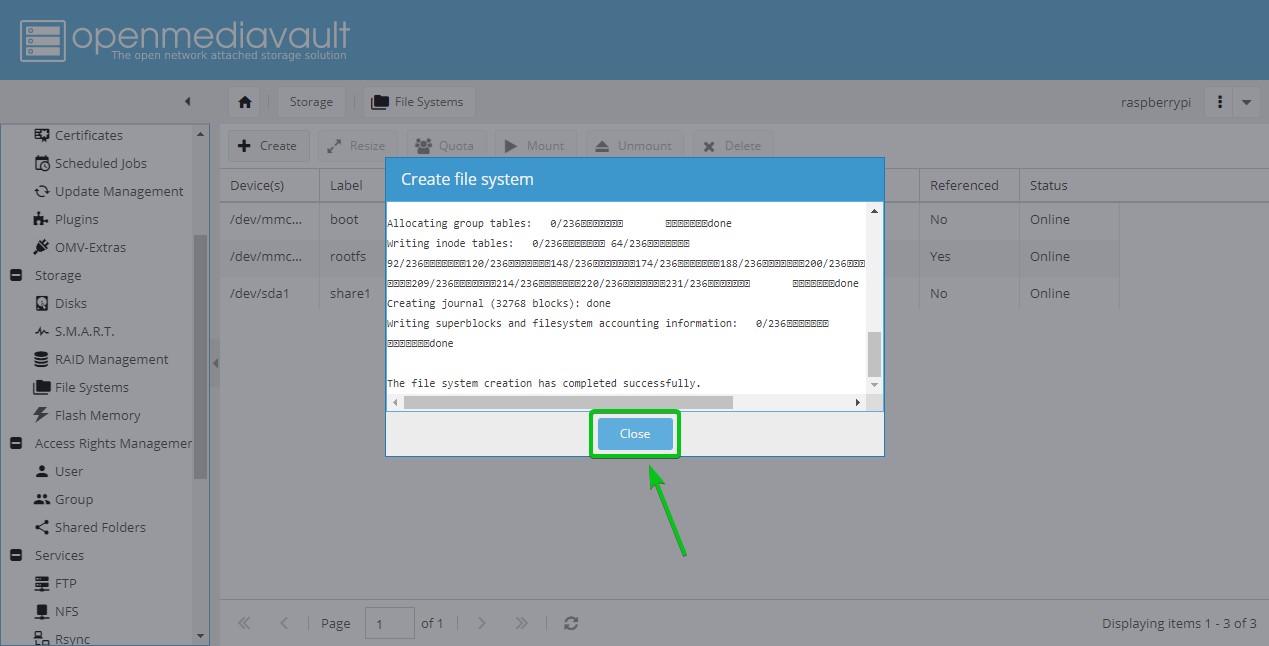The height and width of the screenshot is (646, 1269).
Task: Click the dialog output vertical scrollbar thumb
Action: coord(875,353)
